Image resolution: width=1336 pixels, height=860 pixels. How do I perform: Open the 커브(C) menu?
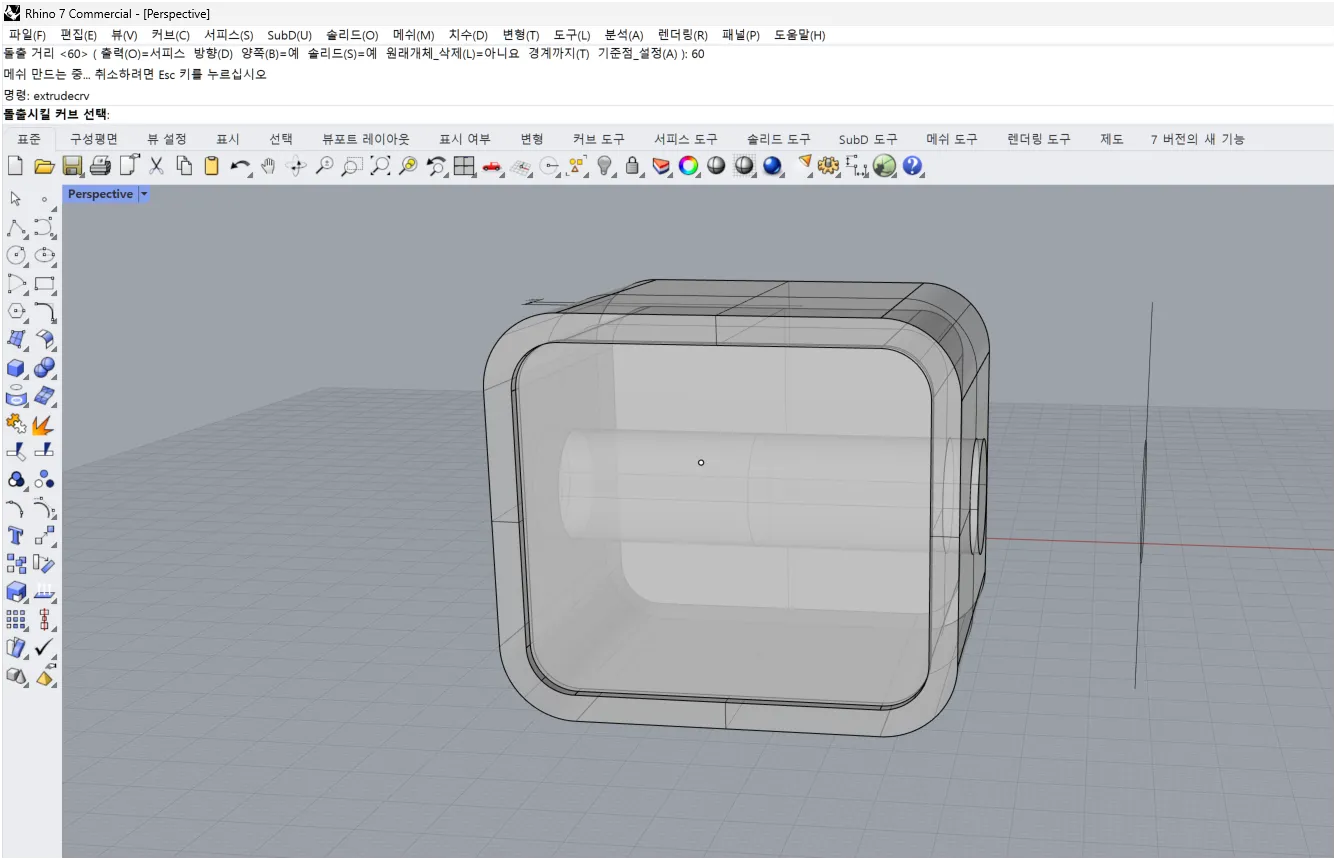(x=171, y=35)
